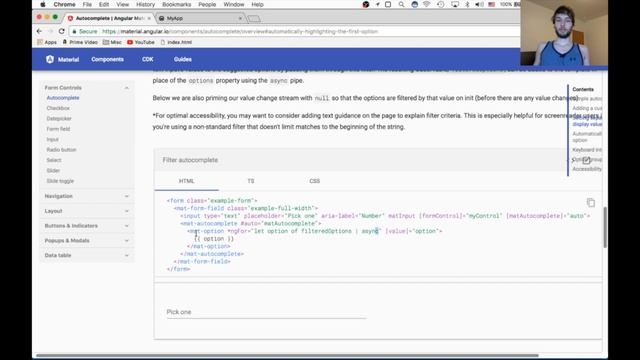The image size is (640, 360).
Task: Close the MyApp tab
Action: [x=240, y=18]
